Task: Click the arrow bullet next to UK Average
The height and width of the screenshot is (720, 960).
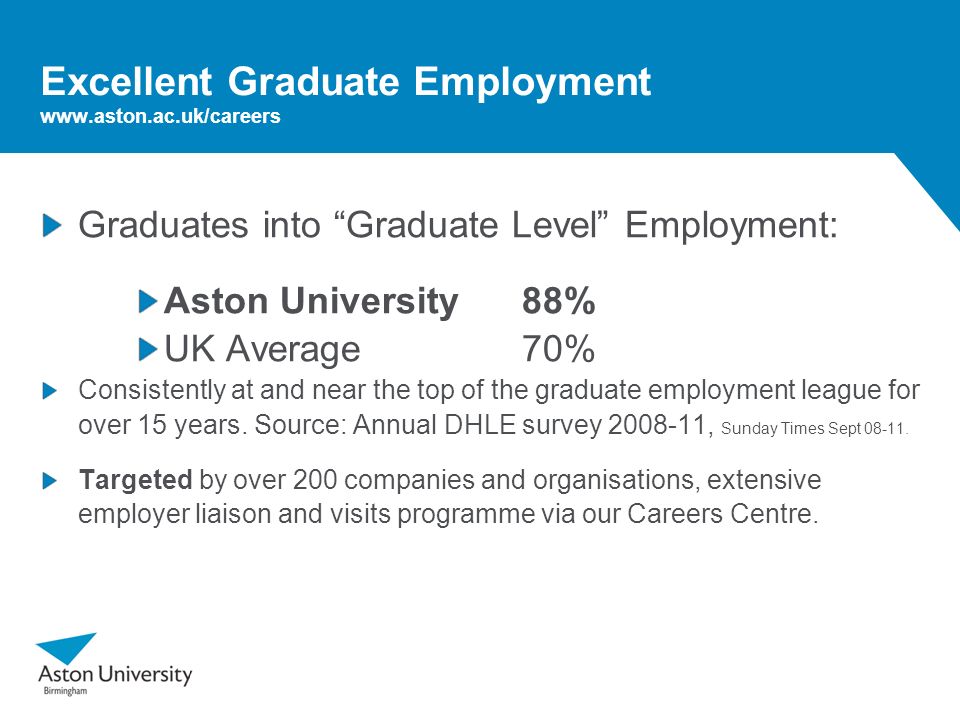Action: 148,350
